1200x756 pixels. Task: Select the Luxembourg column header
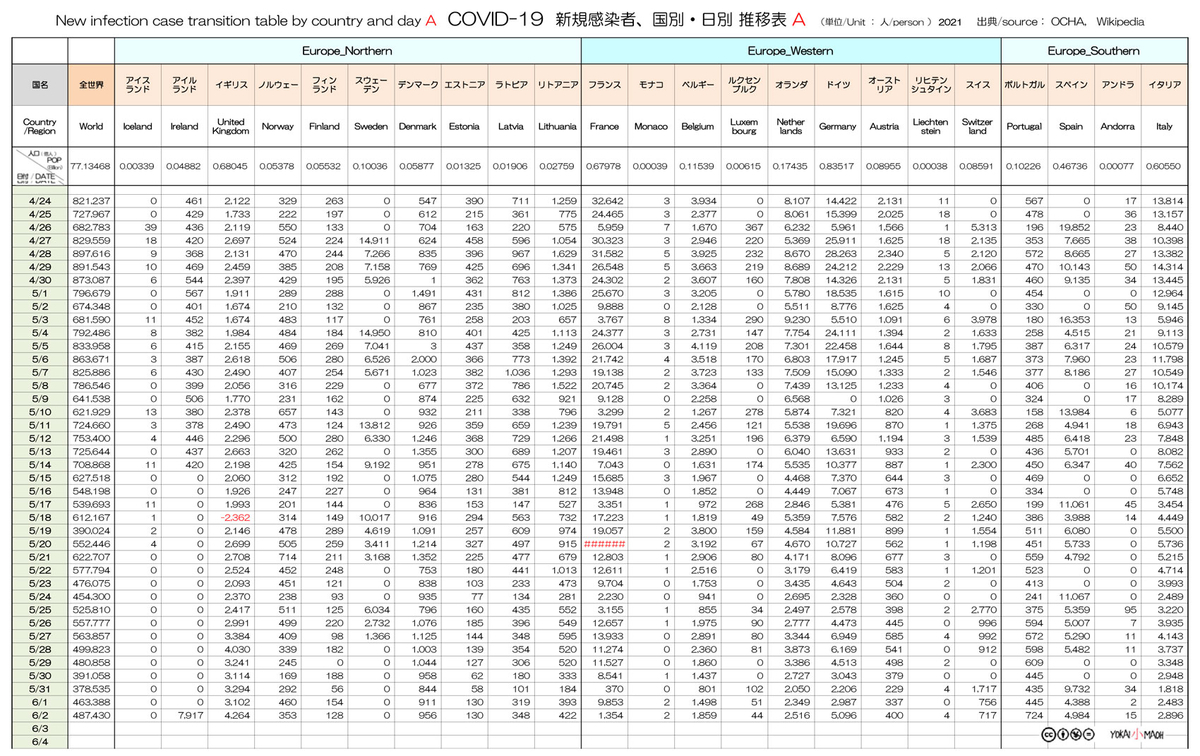coord(744,127)
